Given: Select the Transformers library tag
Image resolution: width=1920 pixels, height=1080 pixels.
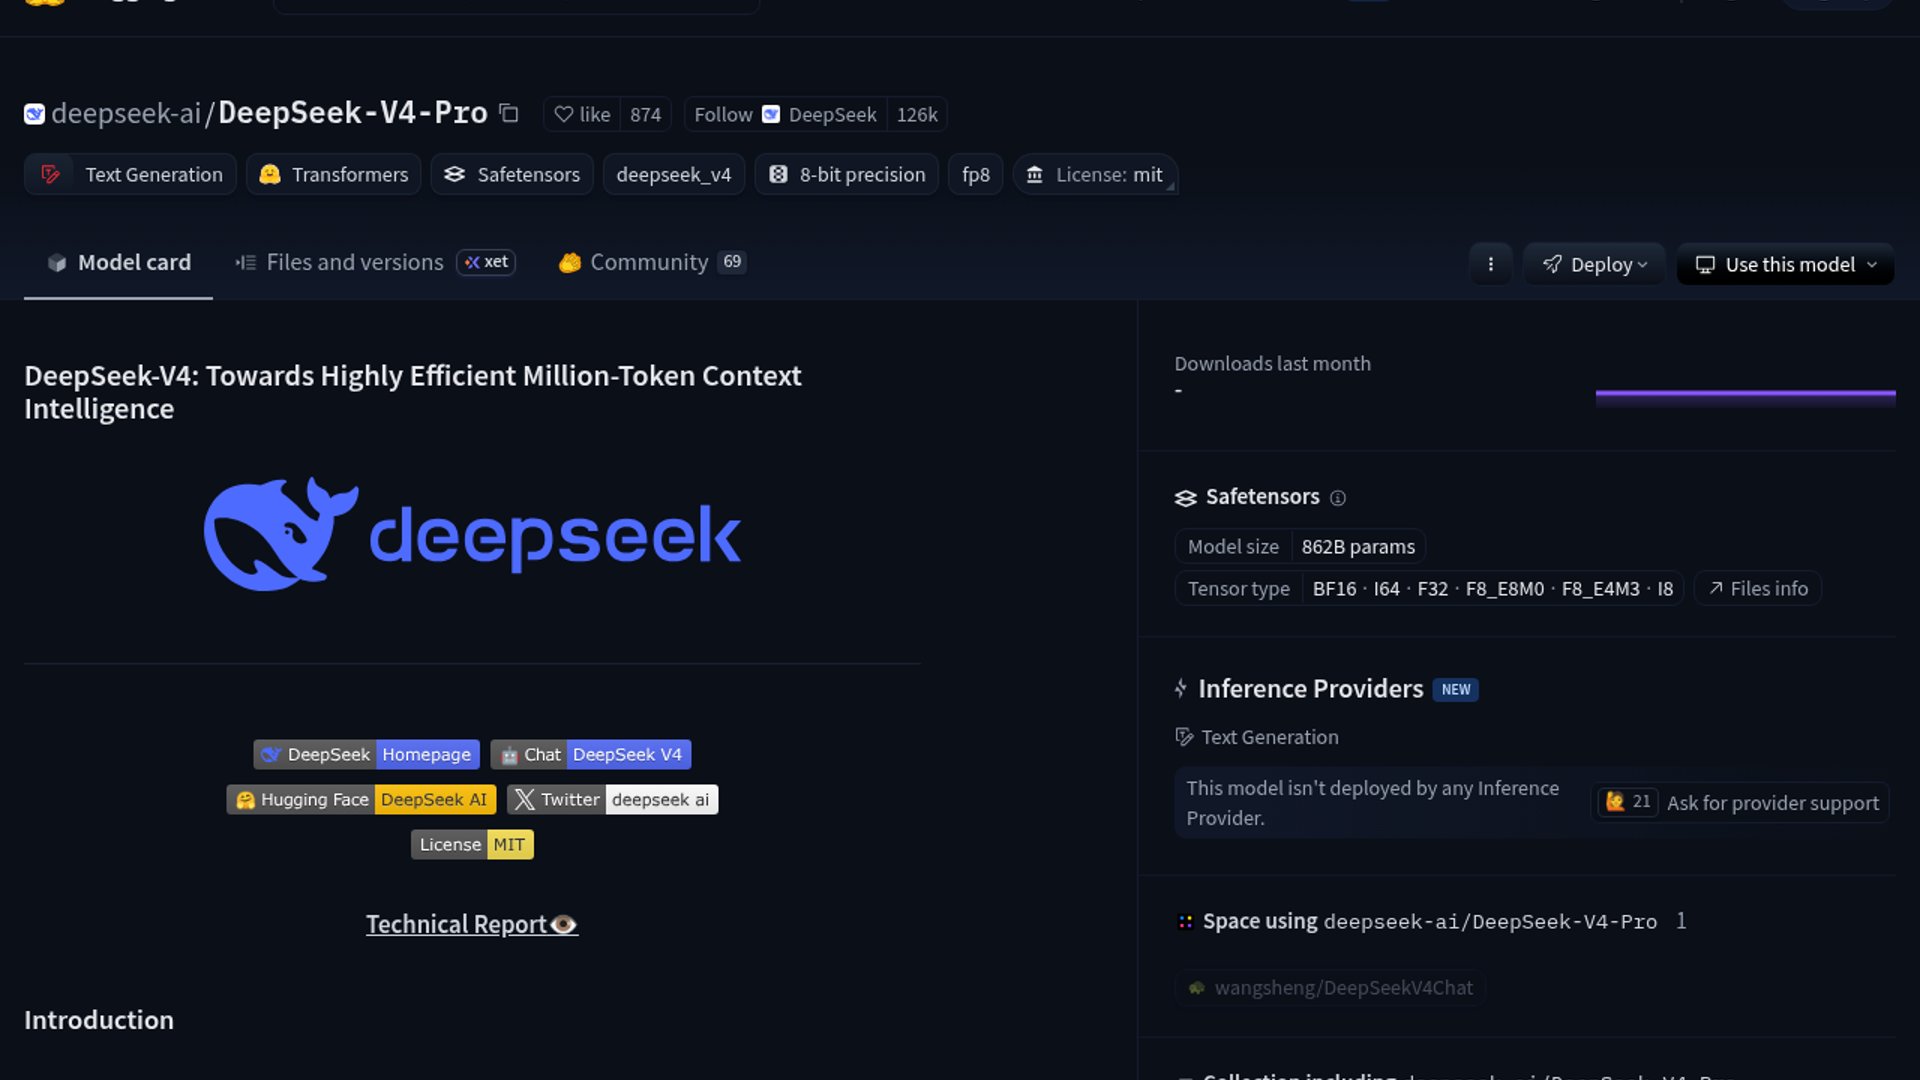Looking at the screenshot, I should tap(333, 174).
